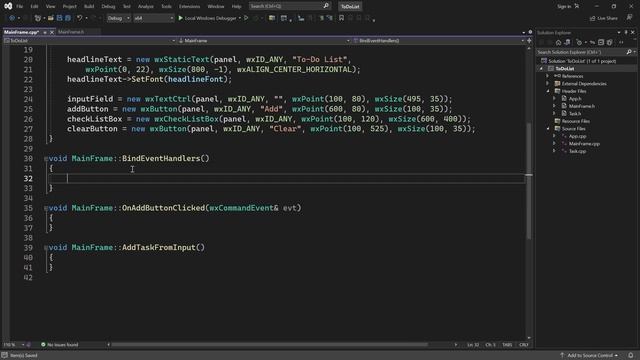This screenshot has height=360, width=640.
Task: Open the Extensions menu
Action: 189,7
